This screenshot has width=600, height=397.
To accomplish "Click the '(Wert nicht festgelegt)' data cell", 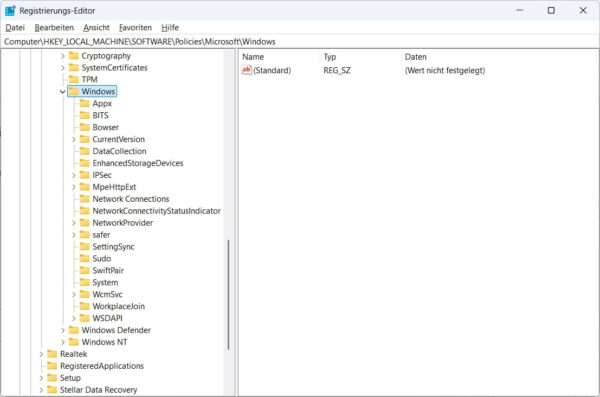I will [x=445, y=70].
